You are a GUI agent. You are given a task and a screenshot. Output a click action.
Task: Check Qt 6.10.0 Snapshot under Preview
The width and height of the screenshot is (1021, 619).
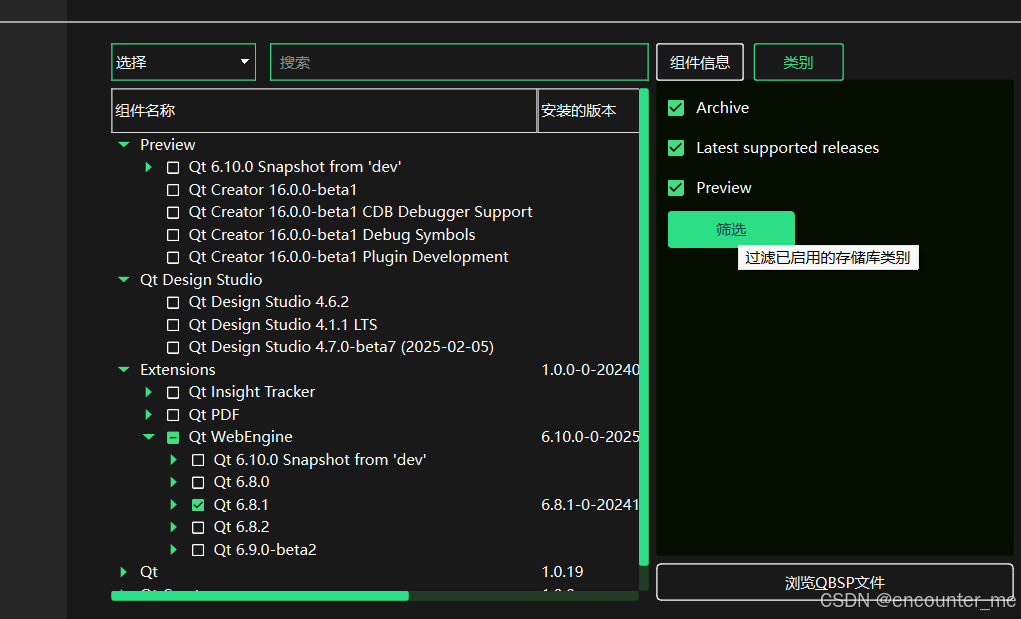[173, 168]
